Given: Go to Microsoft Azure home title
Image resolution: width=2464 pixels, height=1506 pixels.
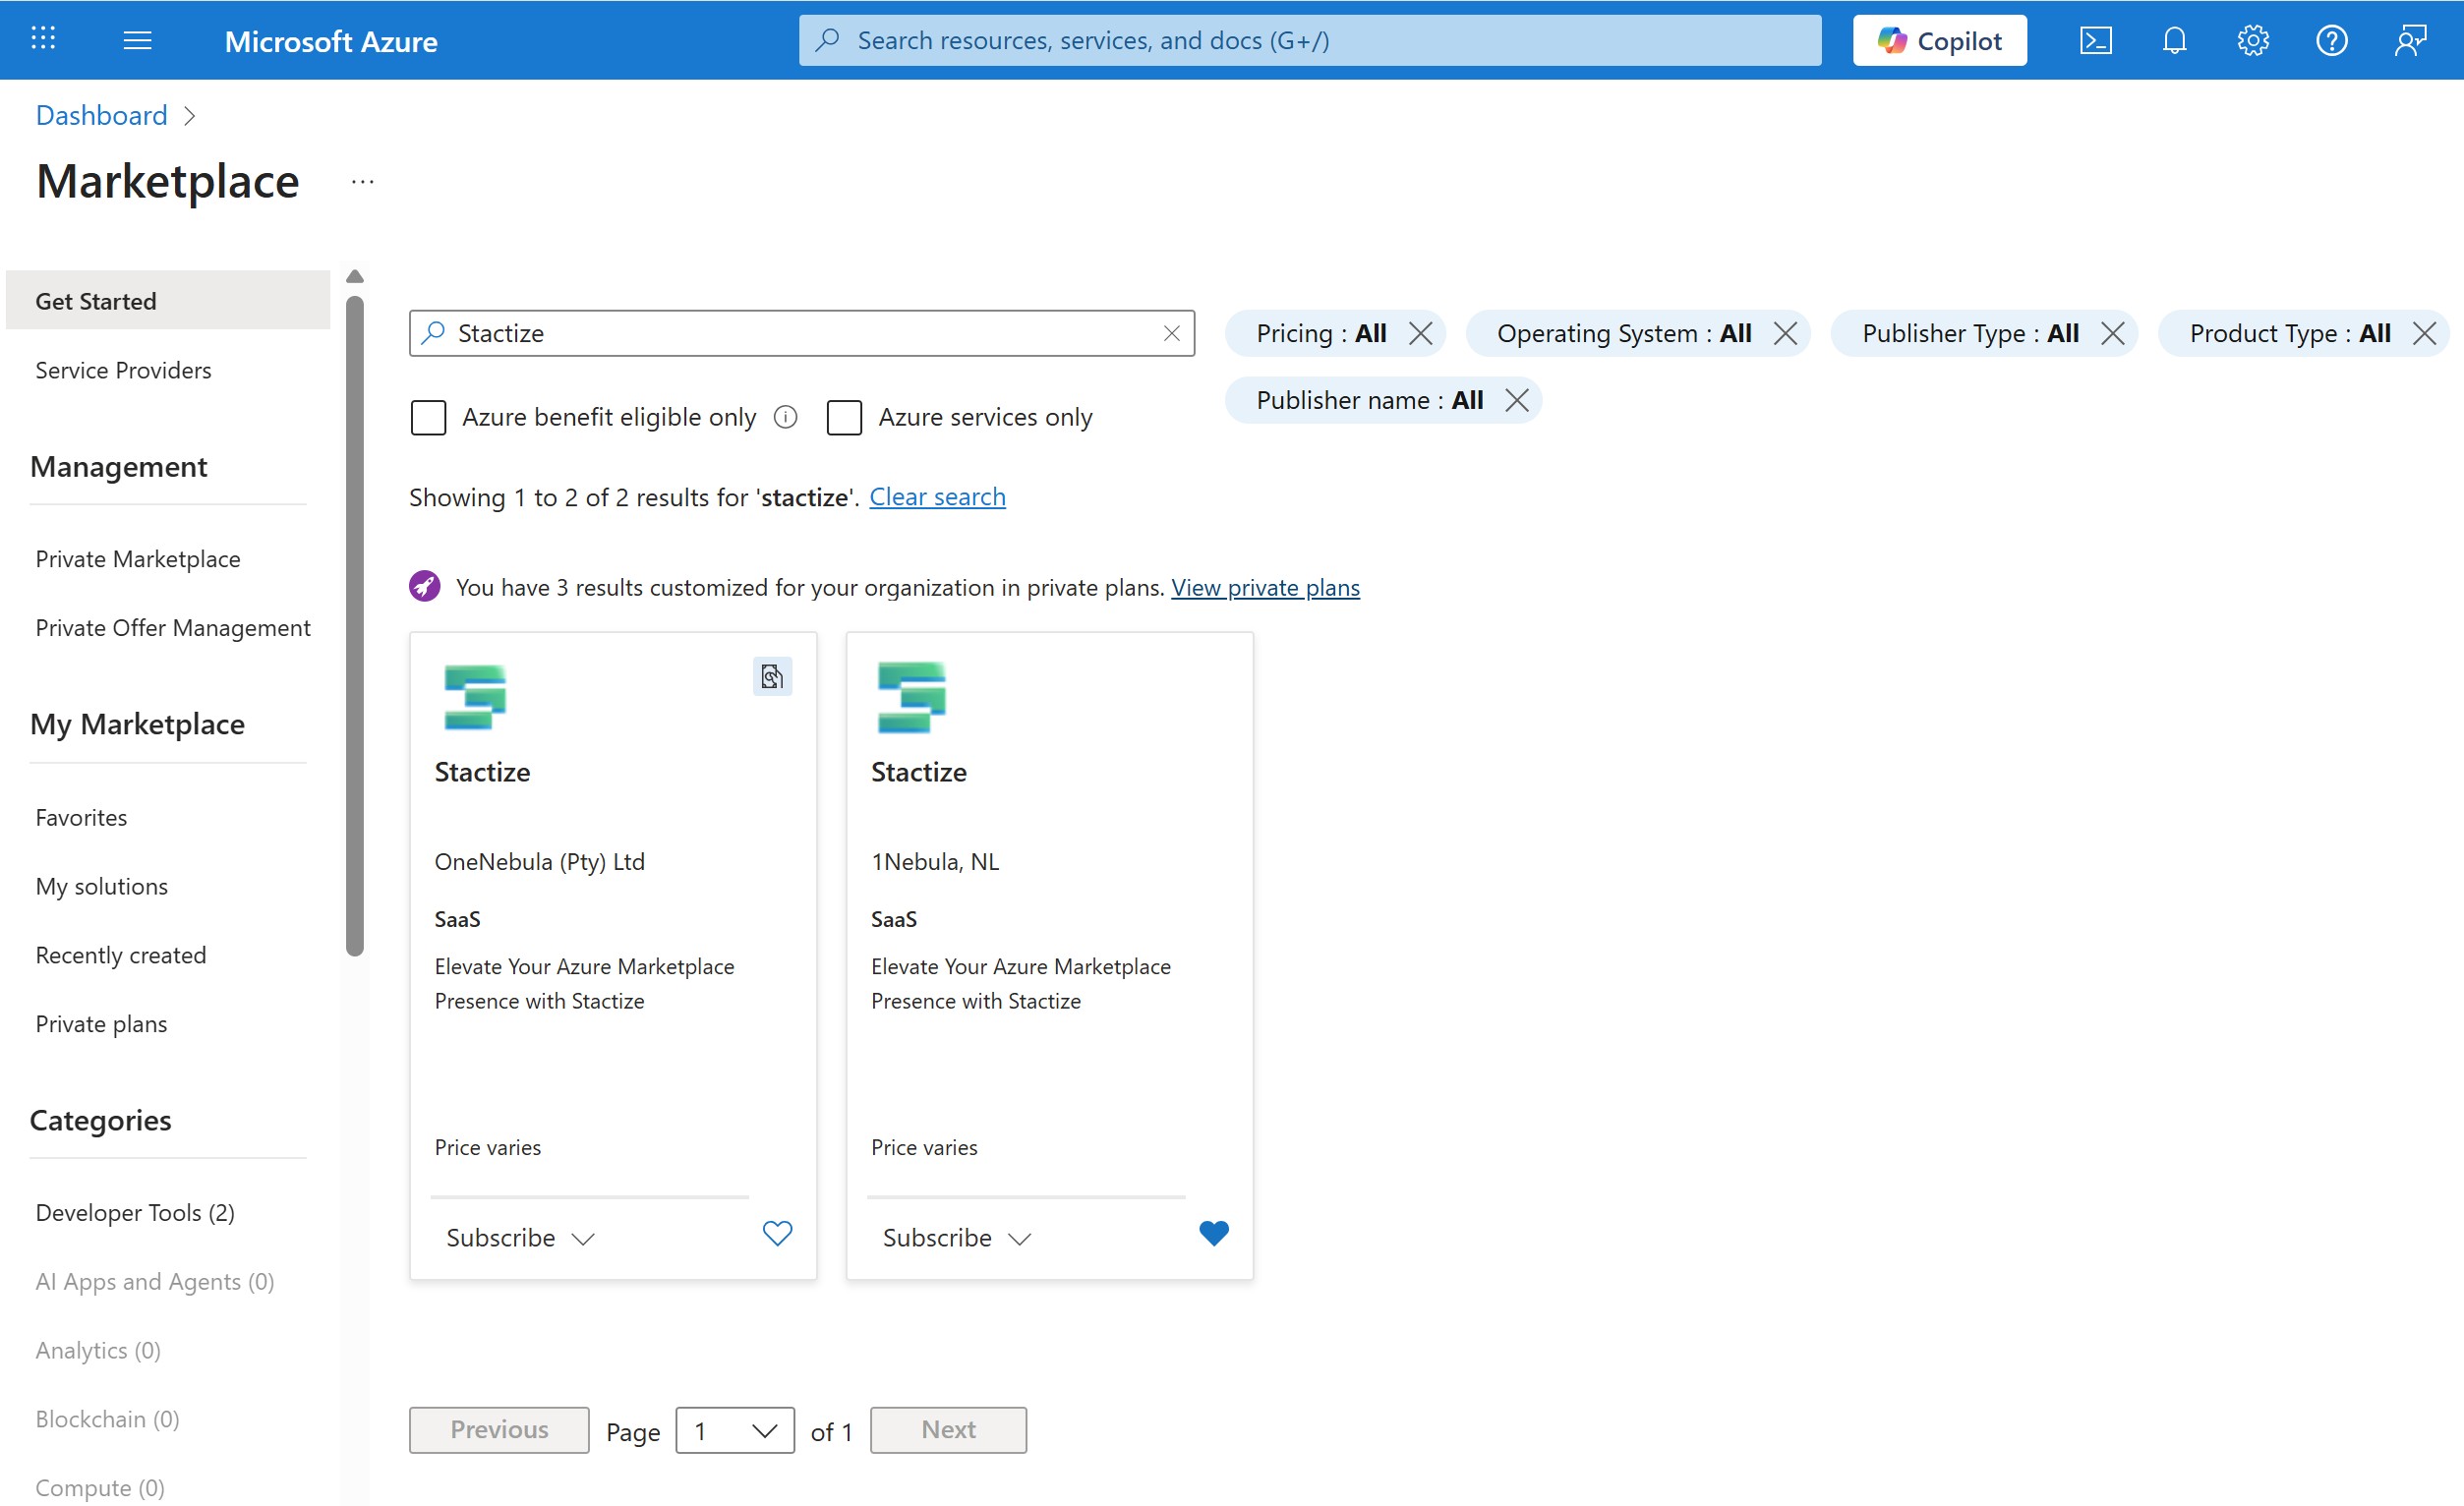Looking at the screenshot, I should [330, 41].
